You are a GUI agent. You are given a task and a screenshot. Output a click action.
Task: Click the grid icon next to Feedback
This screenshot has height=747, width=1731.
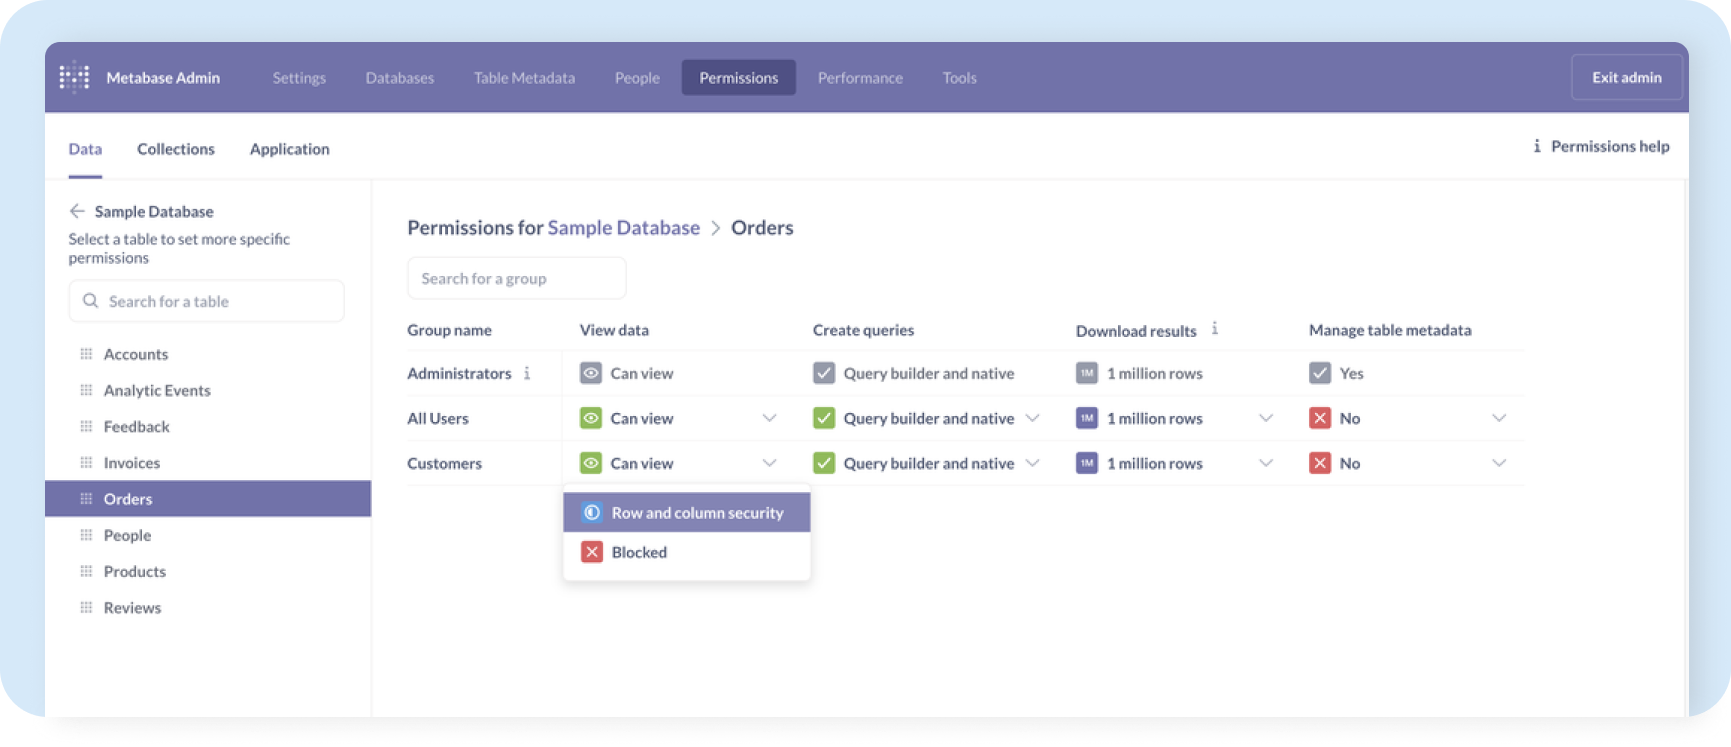click(x=86, y=426)
